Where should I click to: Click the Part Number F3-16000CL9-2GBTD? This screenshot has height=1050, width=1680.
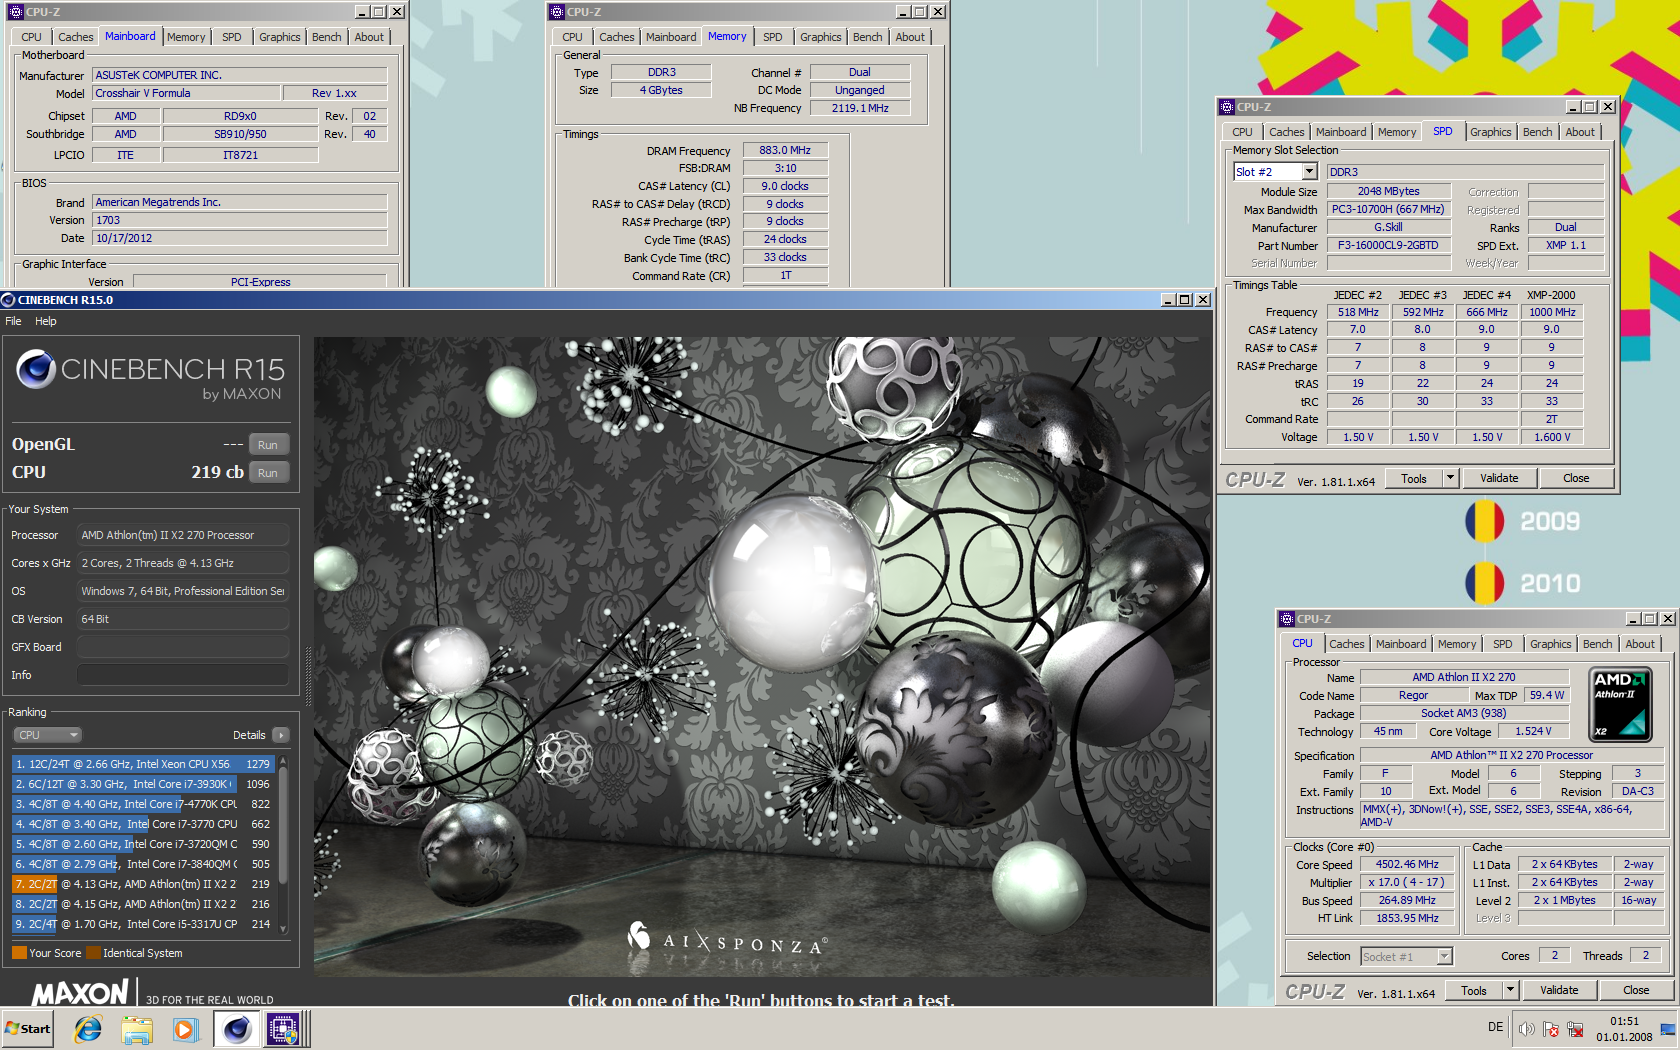(1388, 245)
